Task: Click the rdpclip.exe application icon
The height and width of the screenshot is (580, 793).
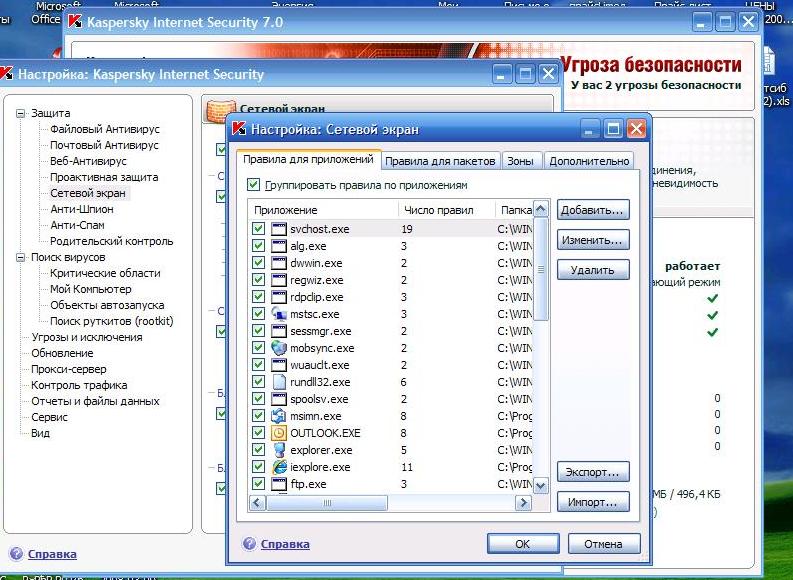Action: 279,297
